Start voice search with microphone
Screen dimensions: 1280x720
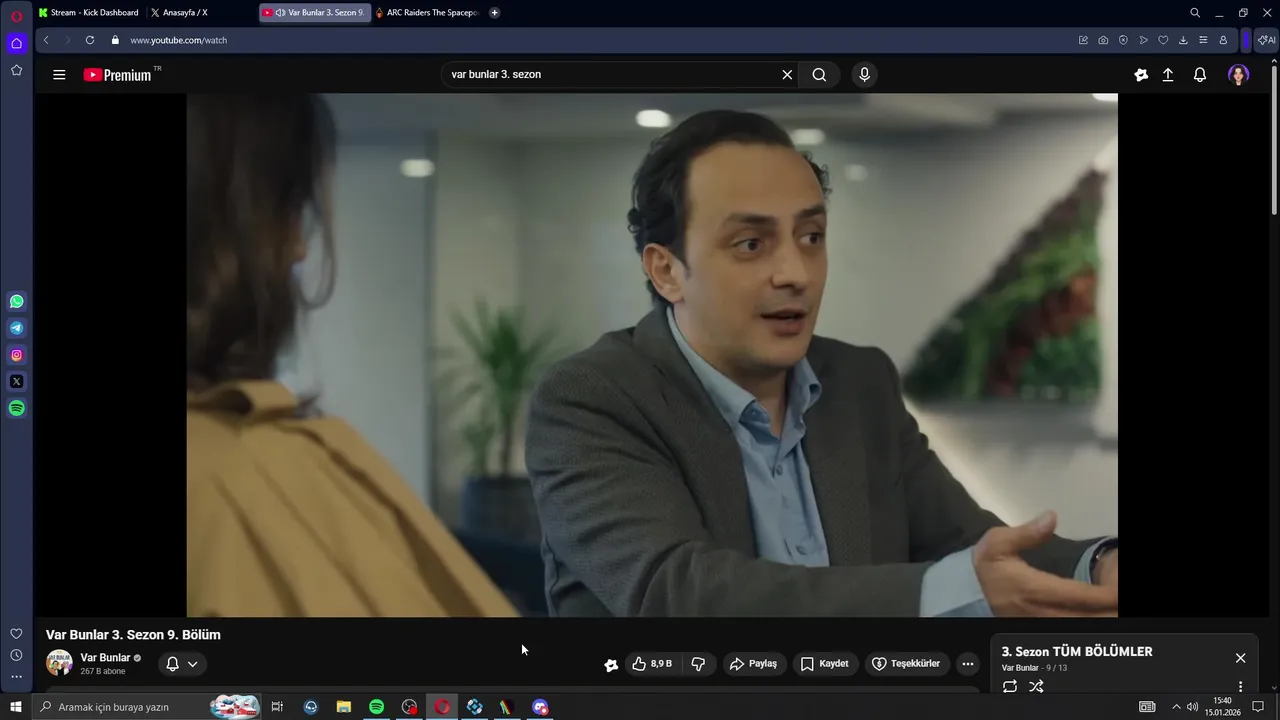[865, 75]
